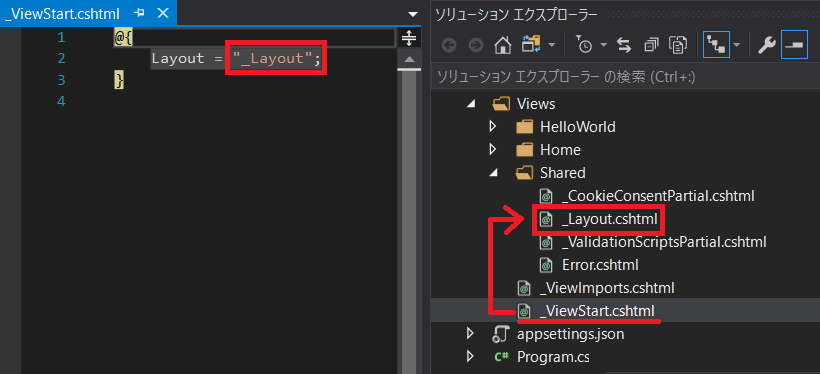Click the appsettings.json file icon
This screenshot has height=374, width=820.
(502, 334)
